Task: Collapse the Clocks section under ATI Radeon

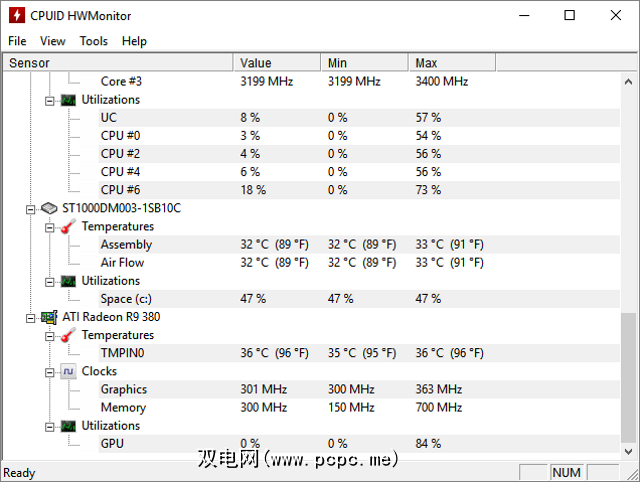Action: click(x=50, y=371)
